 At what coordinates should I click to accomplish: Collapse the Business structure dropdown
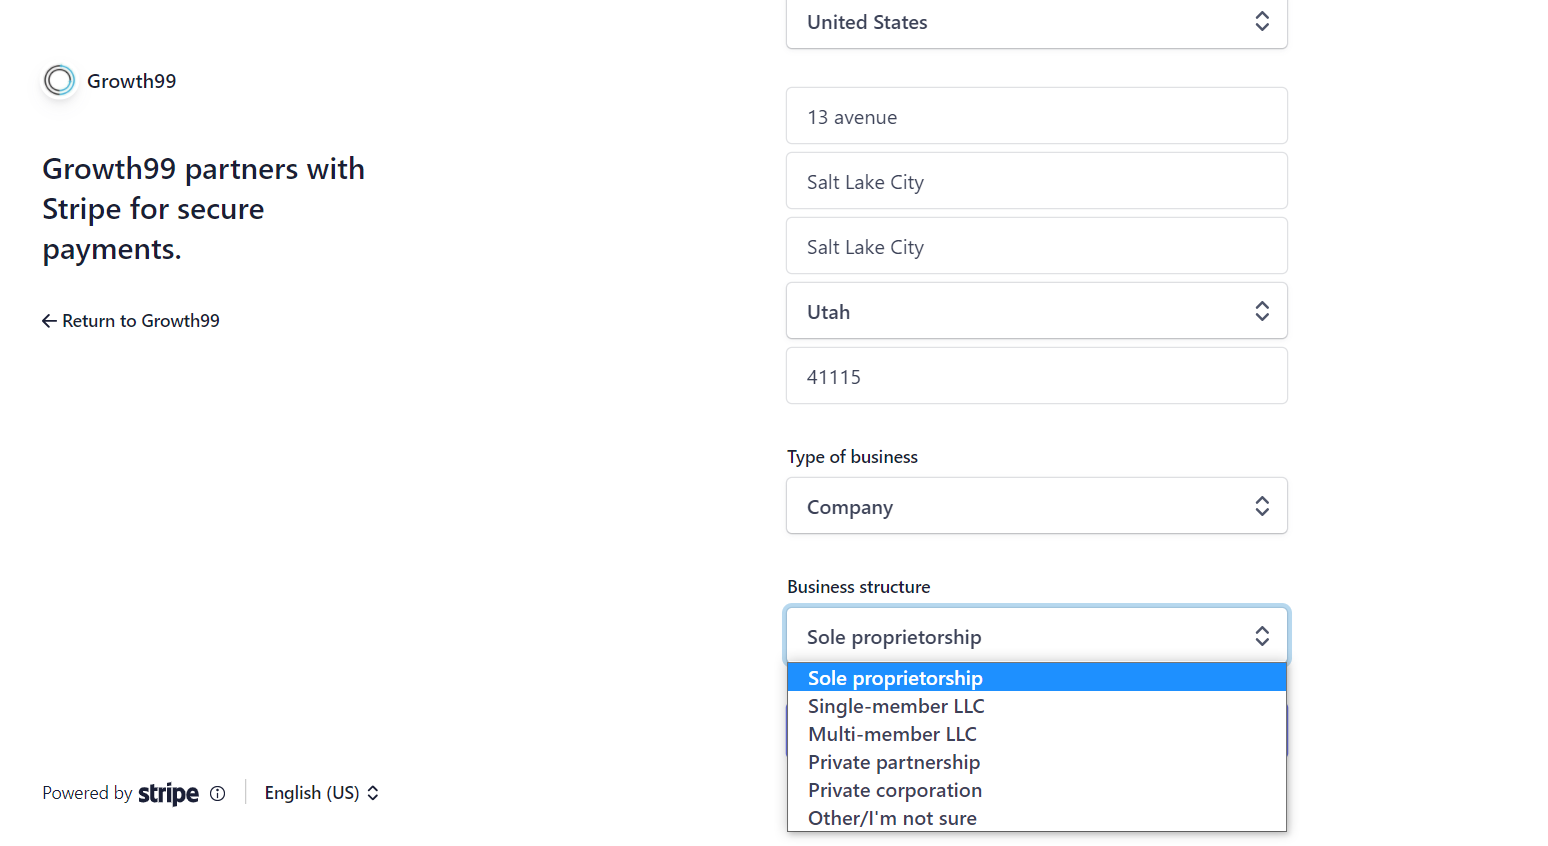[x=1036, y=636]
